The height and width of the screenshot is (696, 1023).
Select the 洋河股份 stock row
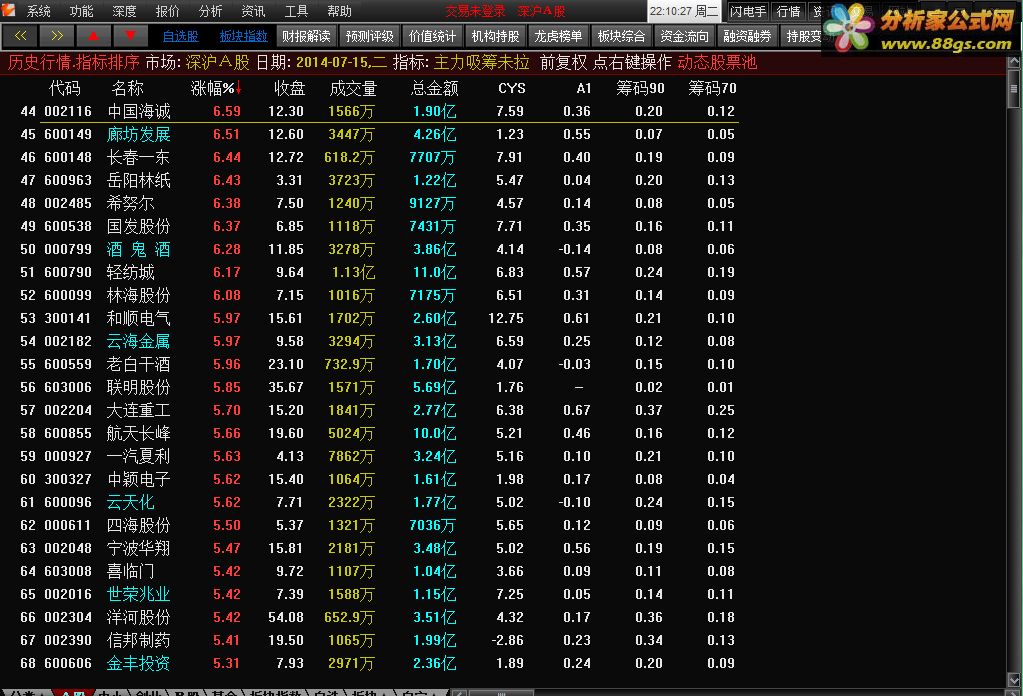(378, 617)
